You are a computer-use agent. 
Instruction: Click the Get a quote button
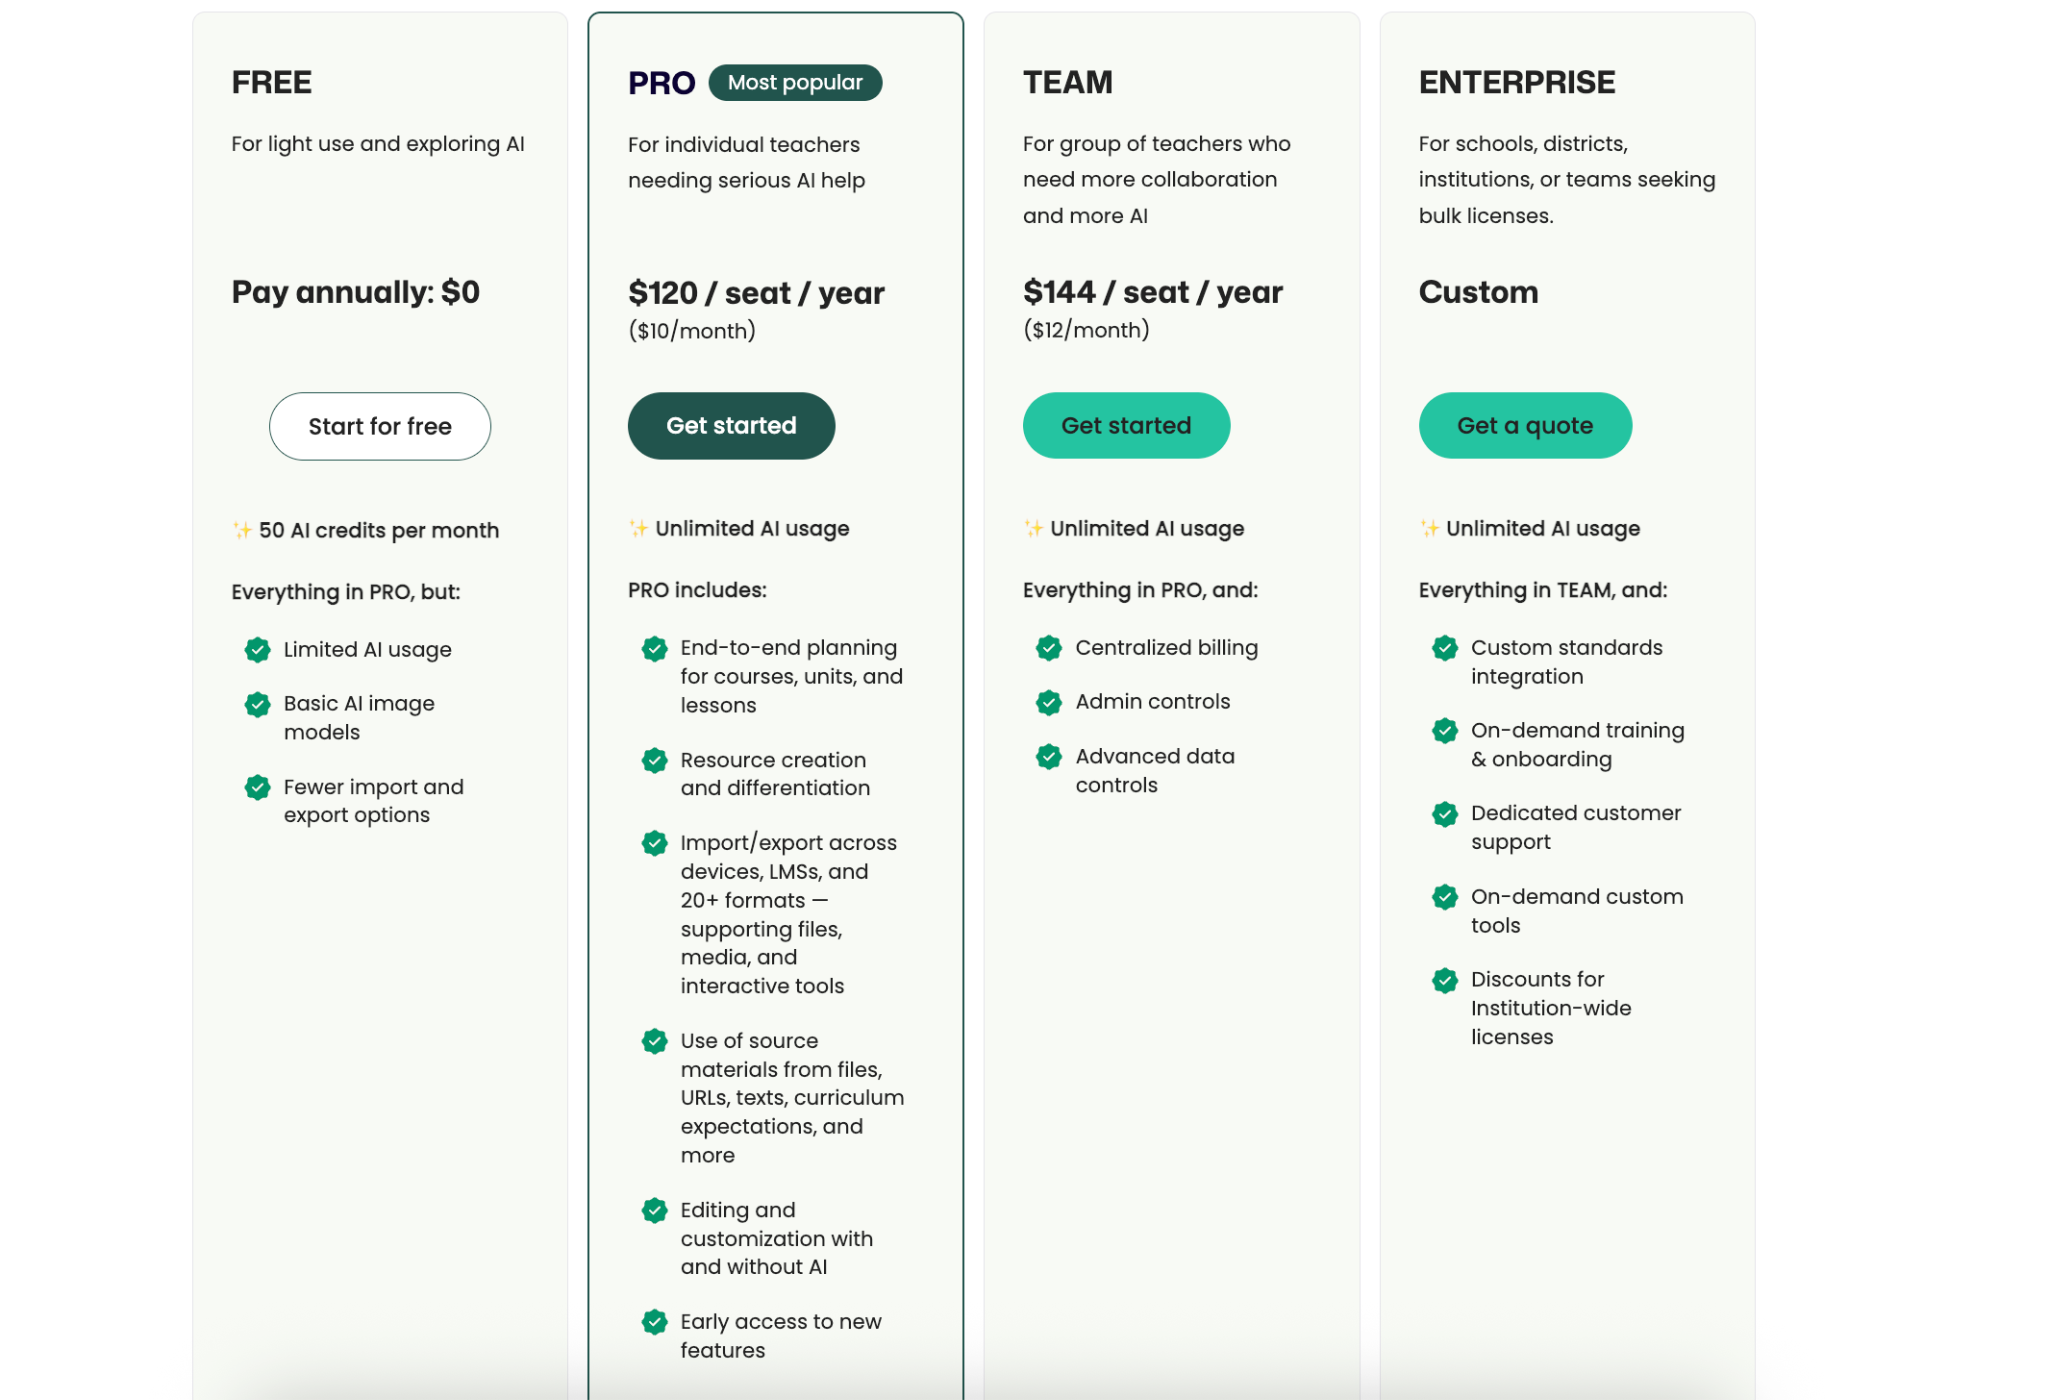click(x=1524, y=426)
